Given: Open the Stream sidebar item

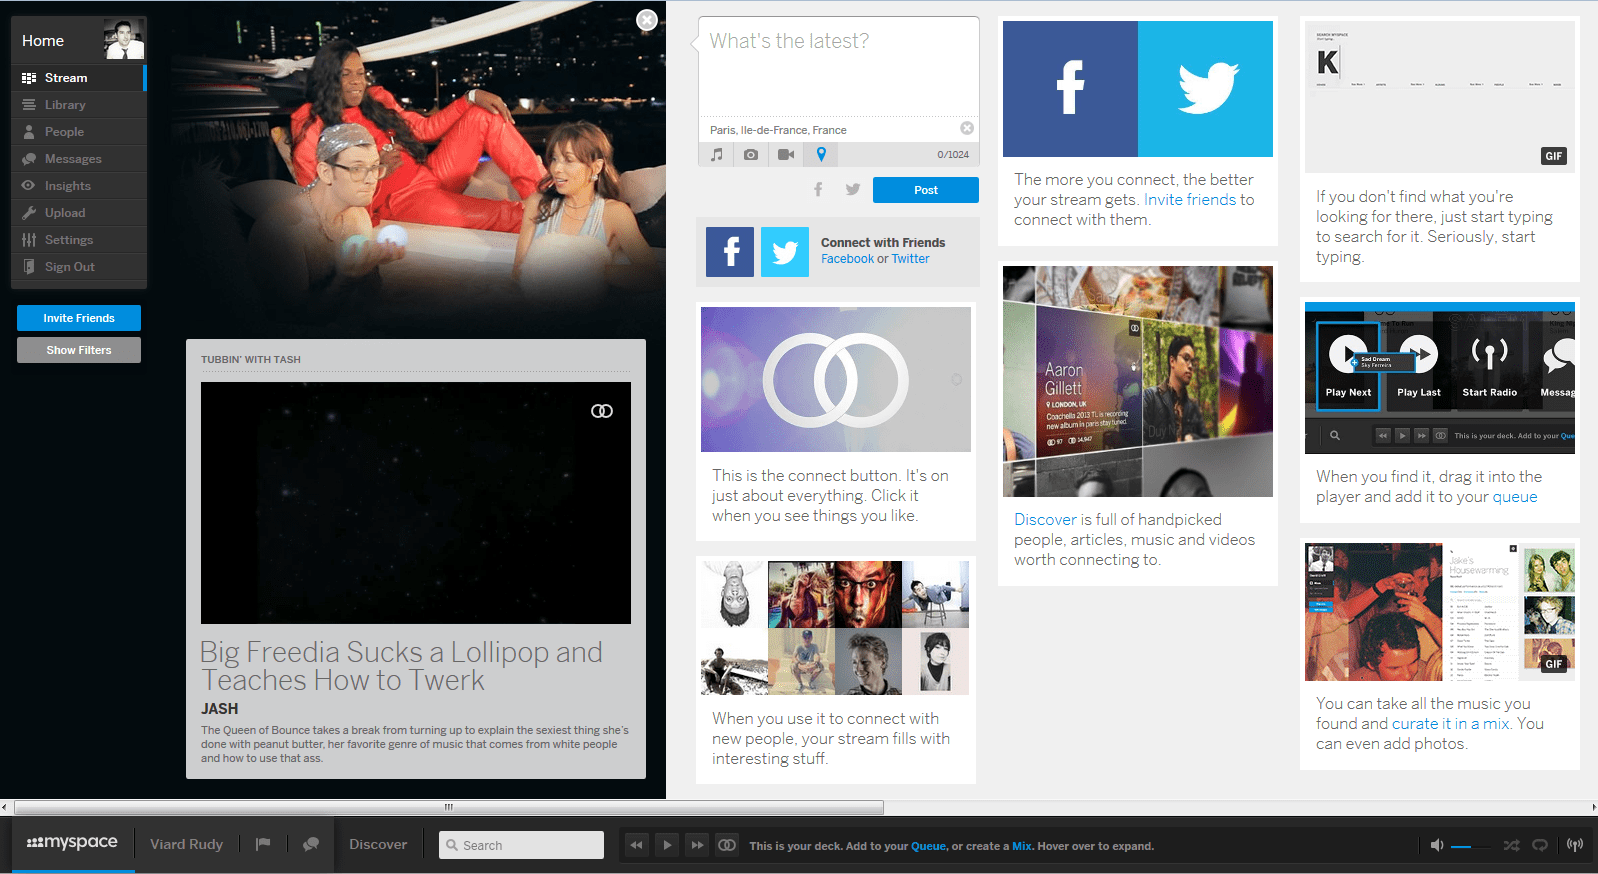Looking at the screenshot, I should pos(79,78).
